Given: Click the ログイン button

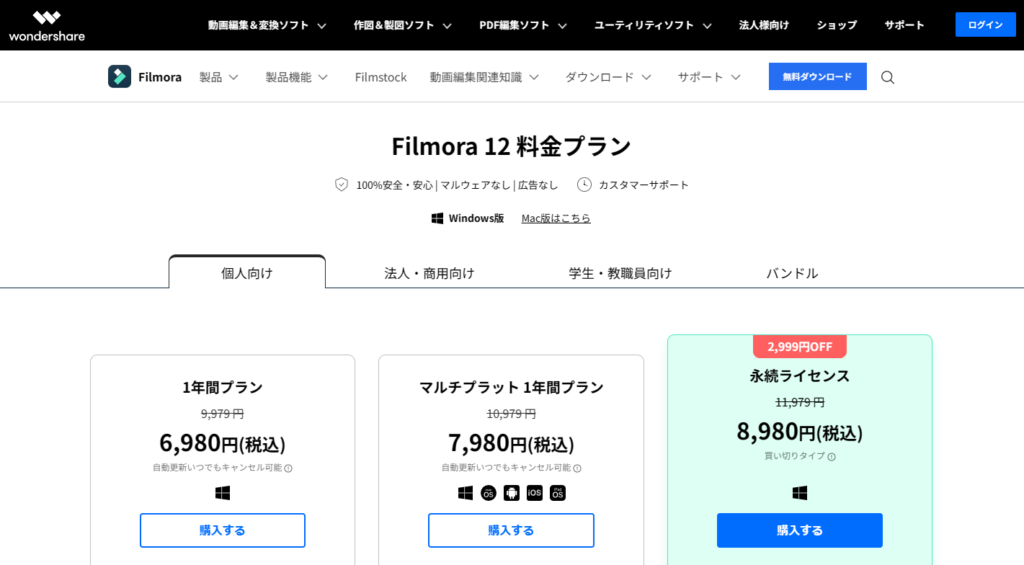Looking at the screenshot, I should coord(985,25).
